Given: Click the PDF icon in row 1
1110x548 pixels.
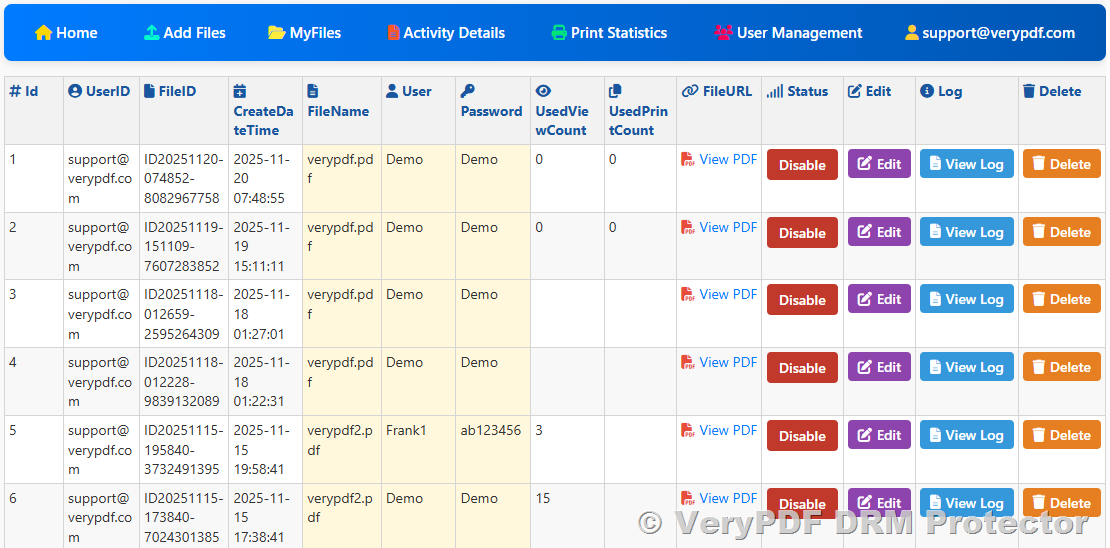Looking at the screenshot, I should 688,160.
